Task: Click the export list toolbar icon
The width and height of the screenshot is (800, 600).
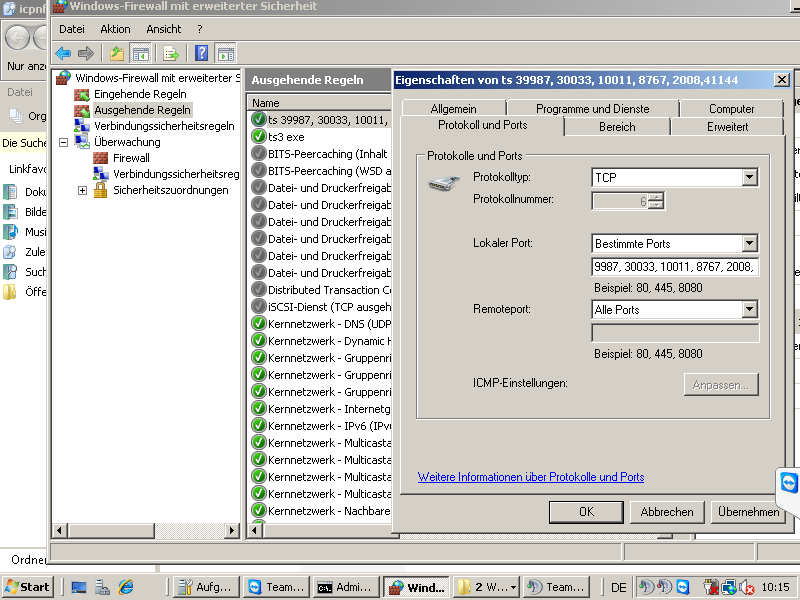Action: pos(171,53)
